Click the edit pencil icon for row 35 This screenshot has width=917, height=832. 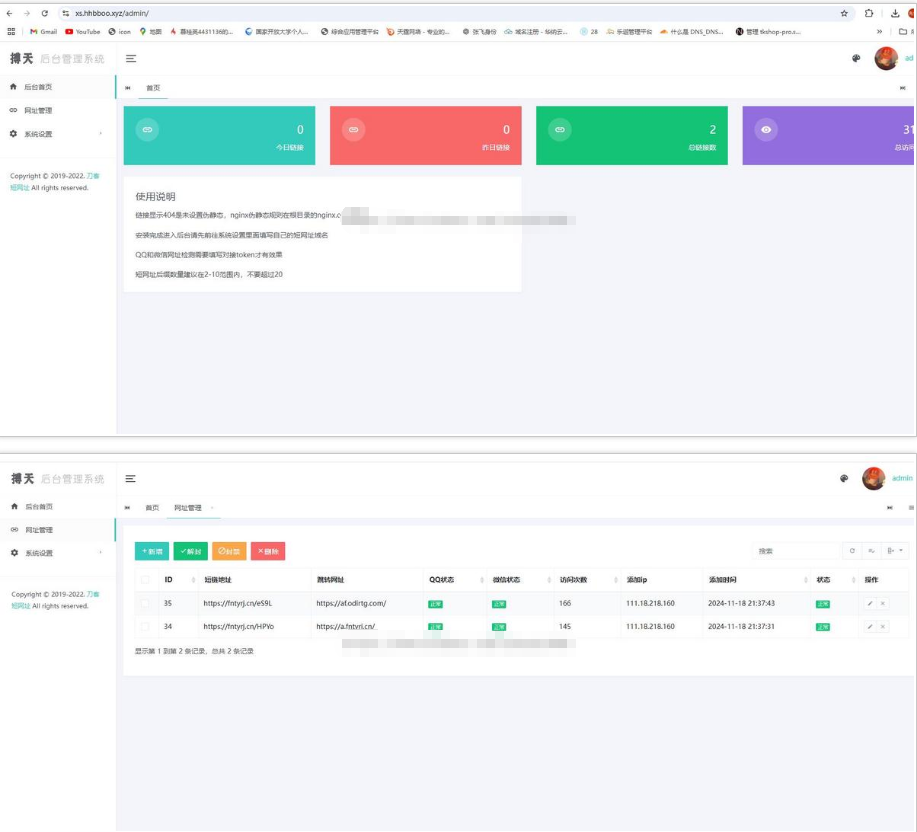[x=870, y=603]
